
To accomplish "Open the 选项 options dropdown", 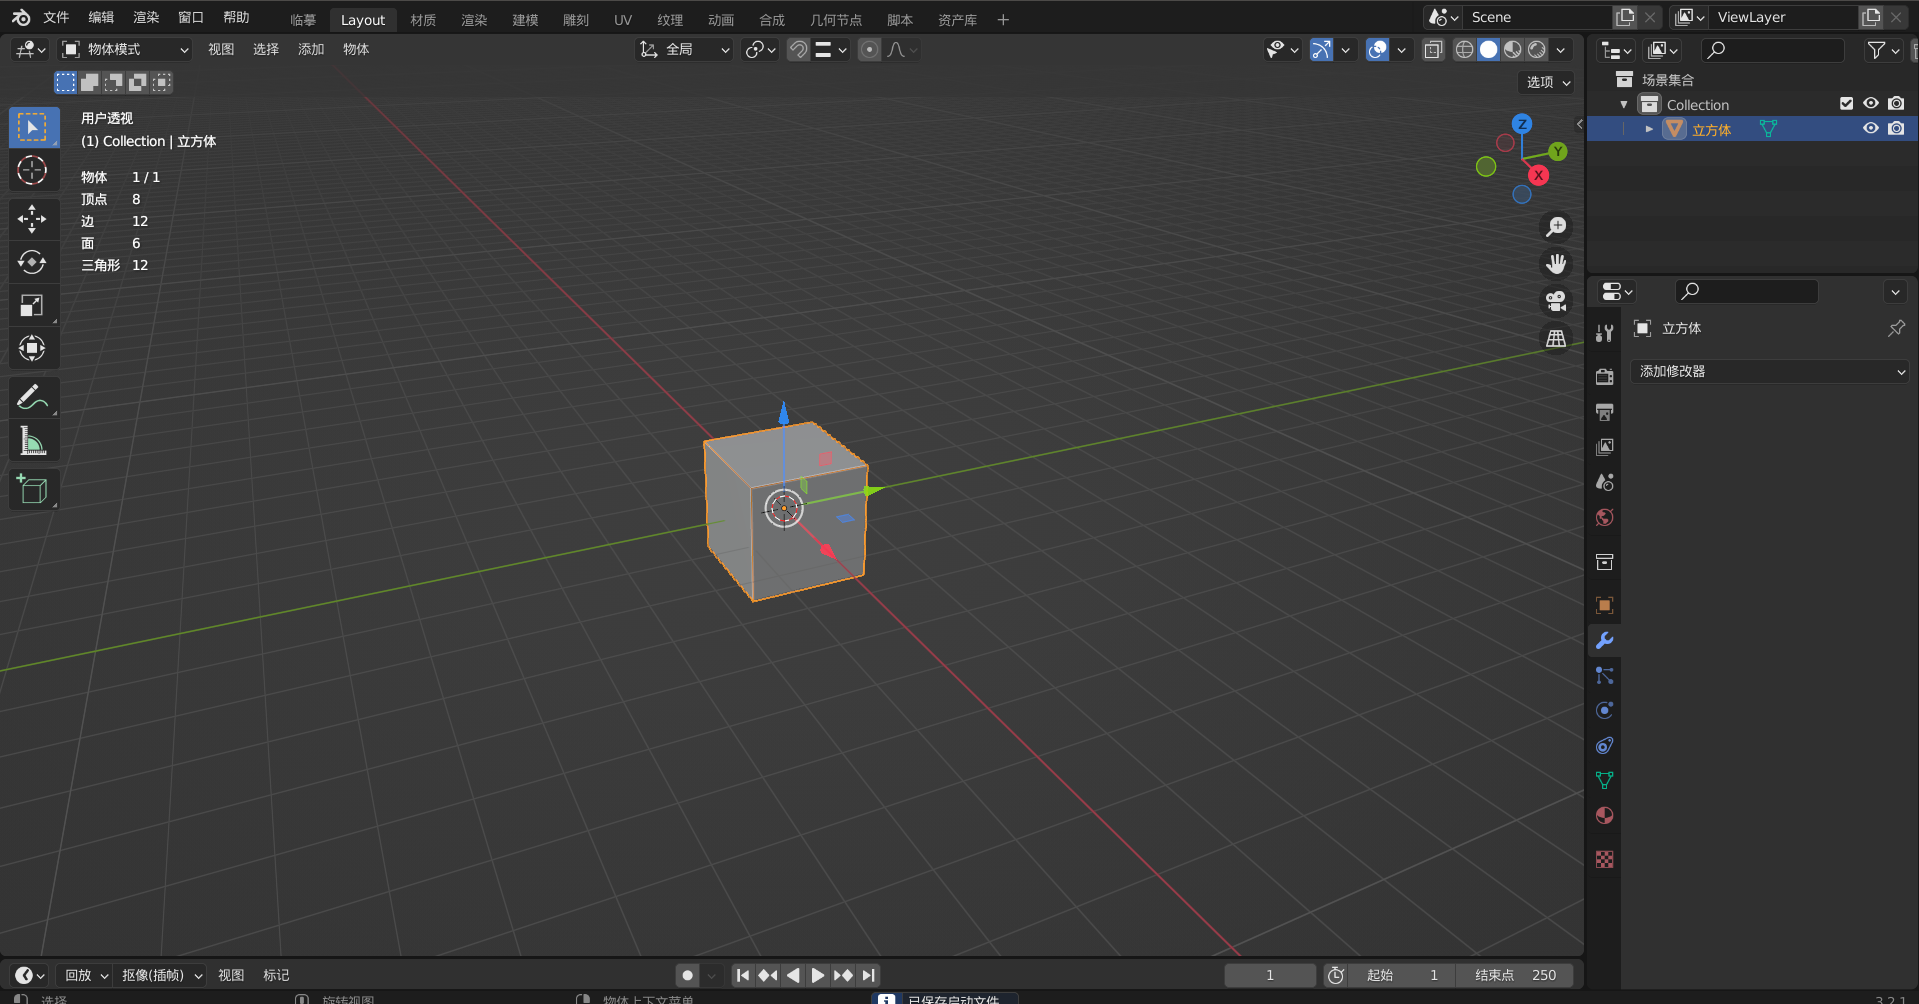I will coord(1547,82).
